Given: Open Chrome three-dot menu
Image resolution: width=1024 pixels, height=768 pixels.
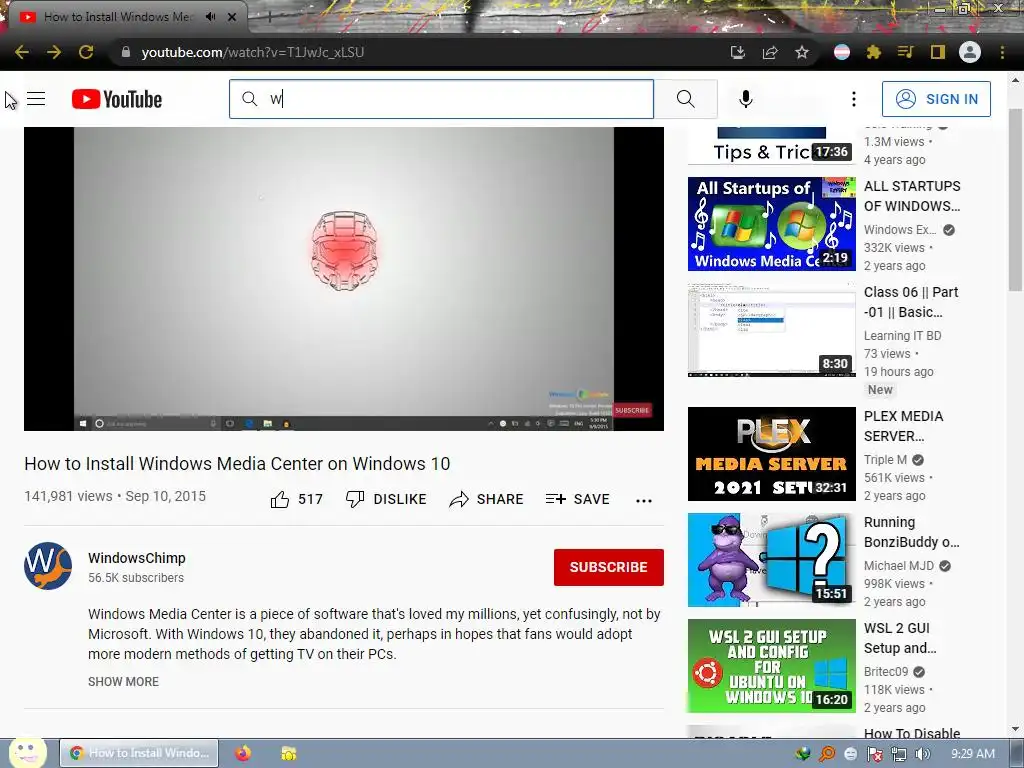Looking at the screenshot, I should [1002, 52].
